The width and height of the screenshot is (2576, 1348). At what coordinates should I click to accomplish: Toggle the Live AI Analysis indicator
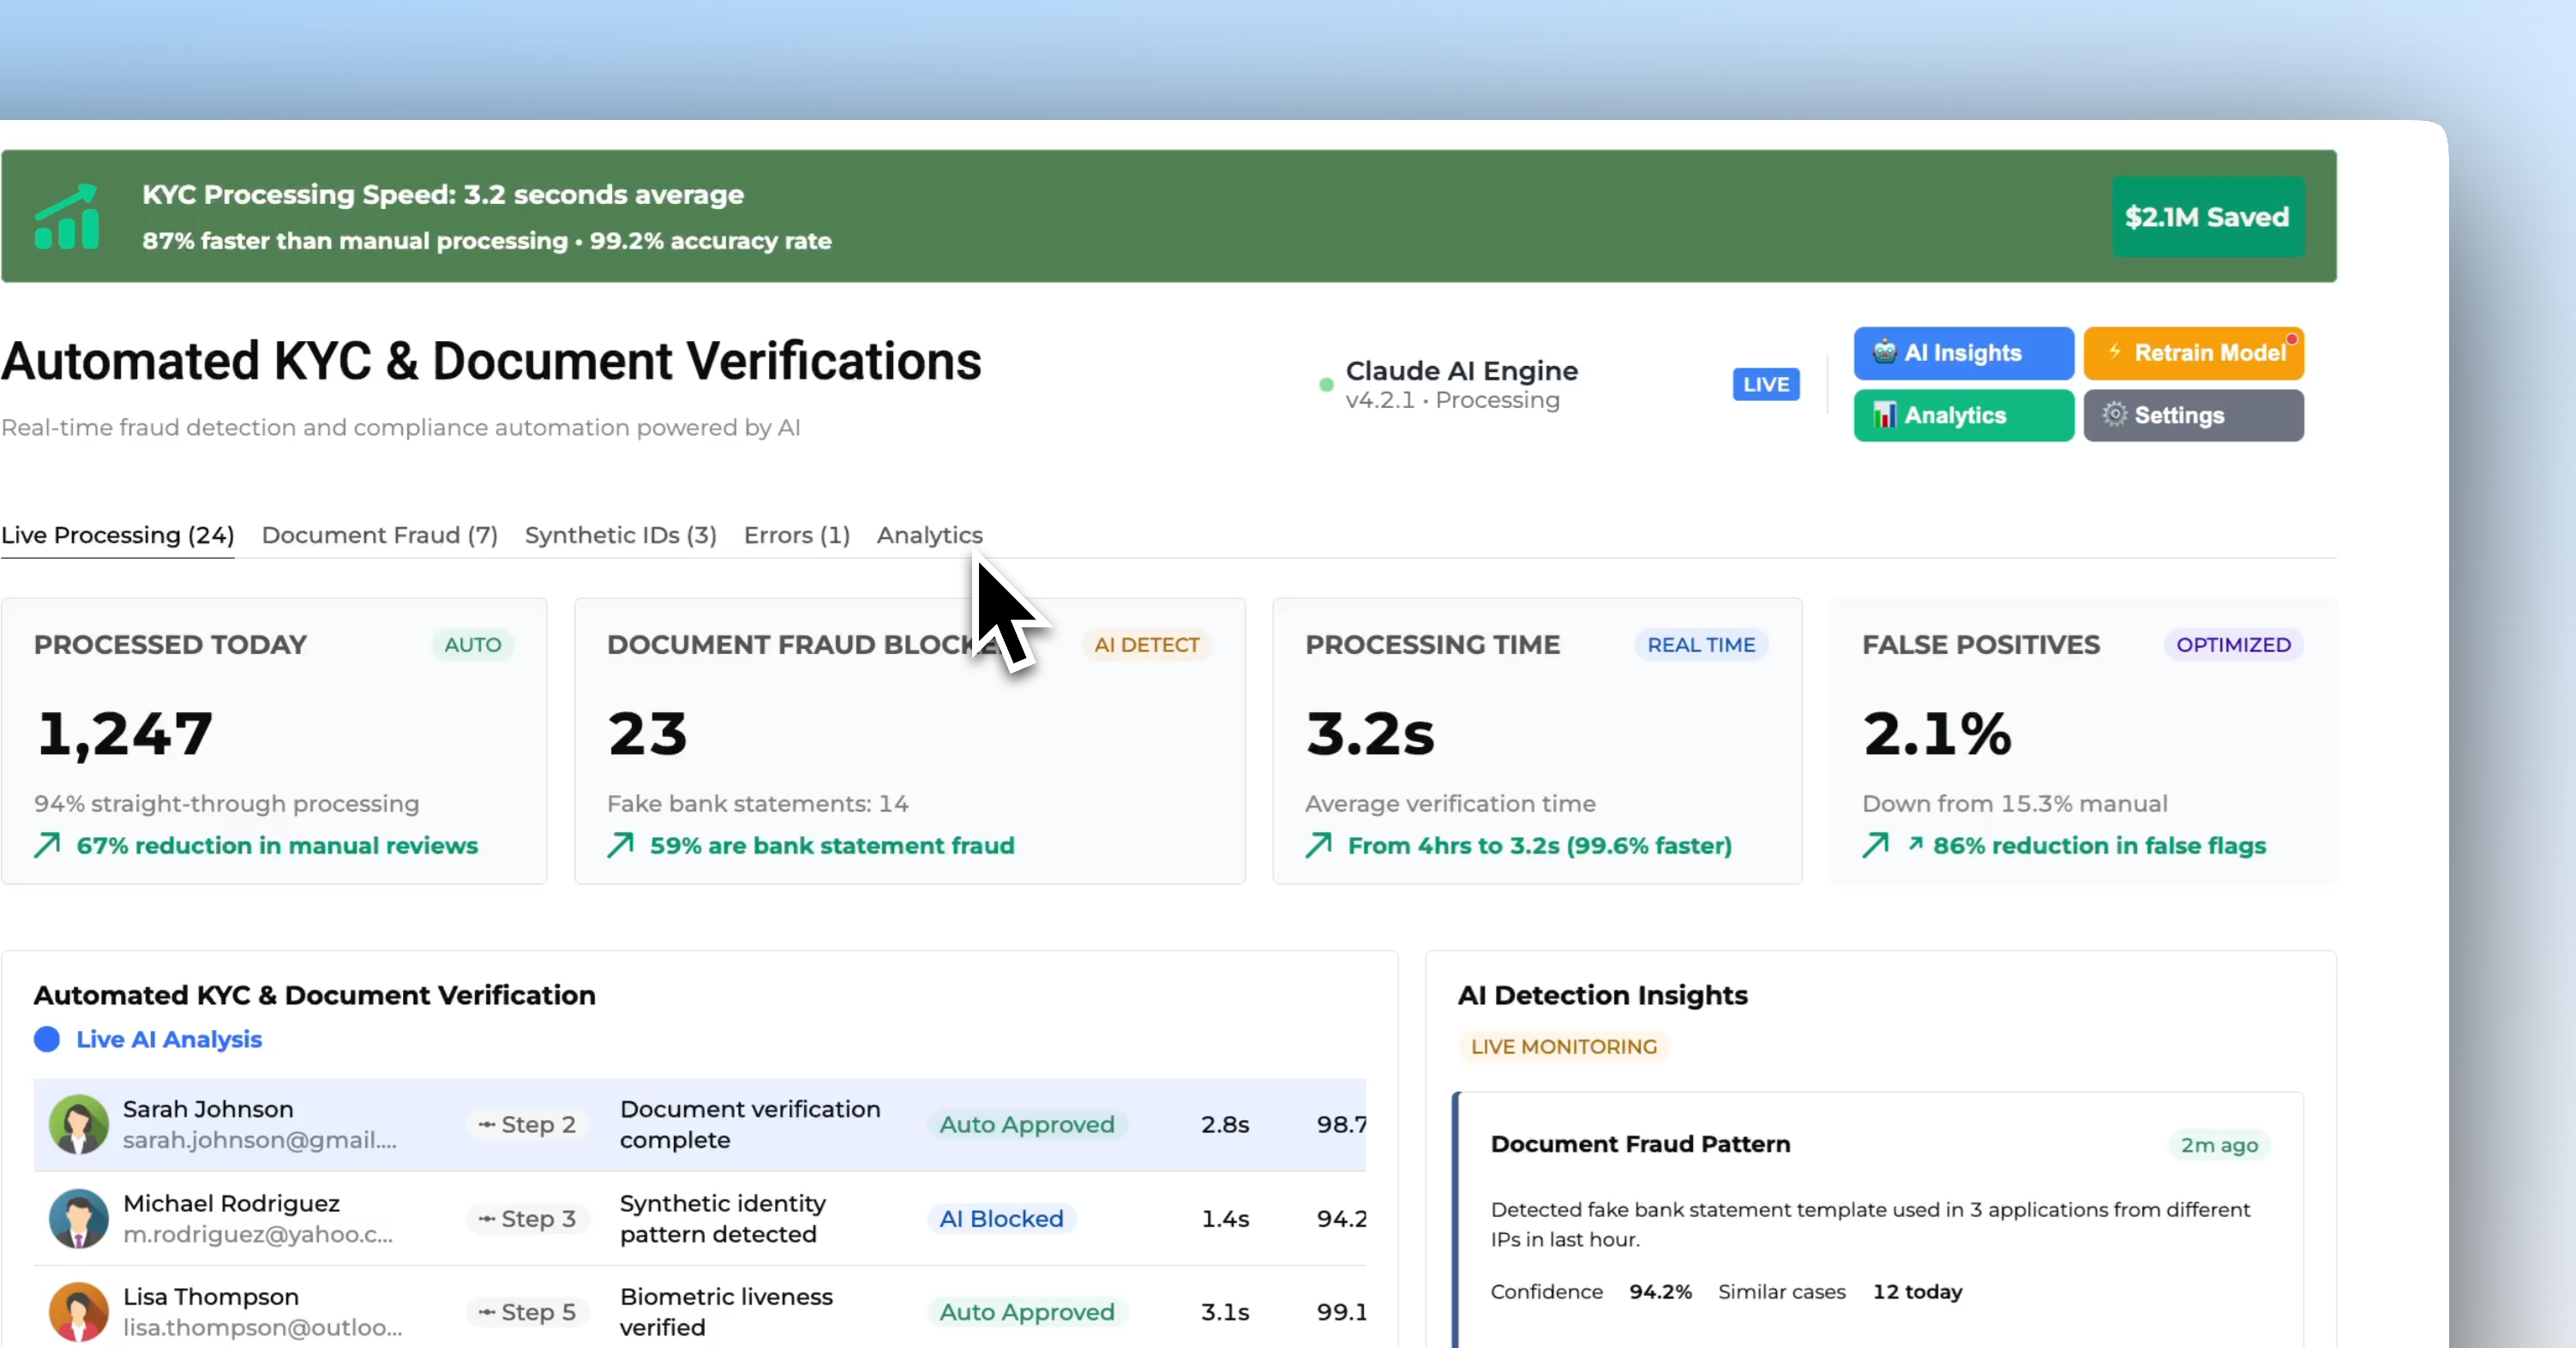[x=47, y=1039]
